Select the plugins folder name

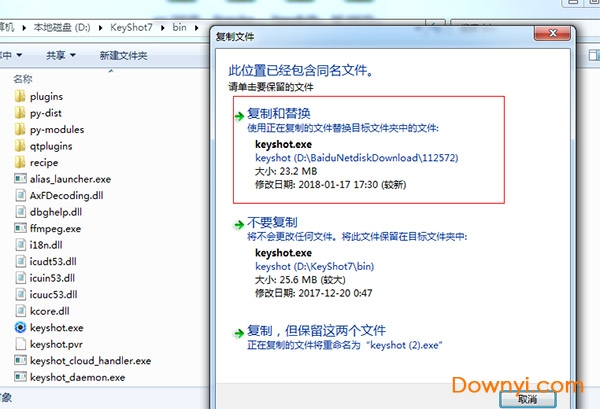[x=46, y=96]
